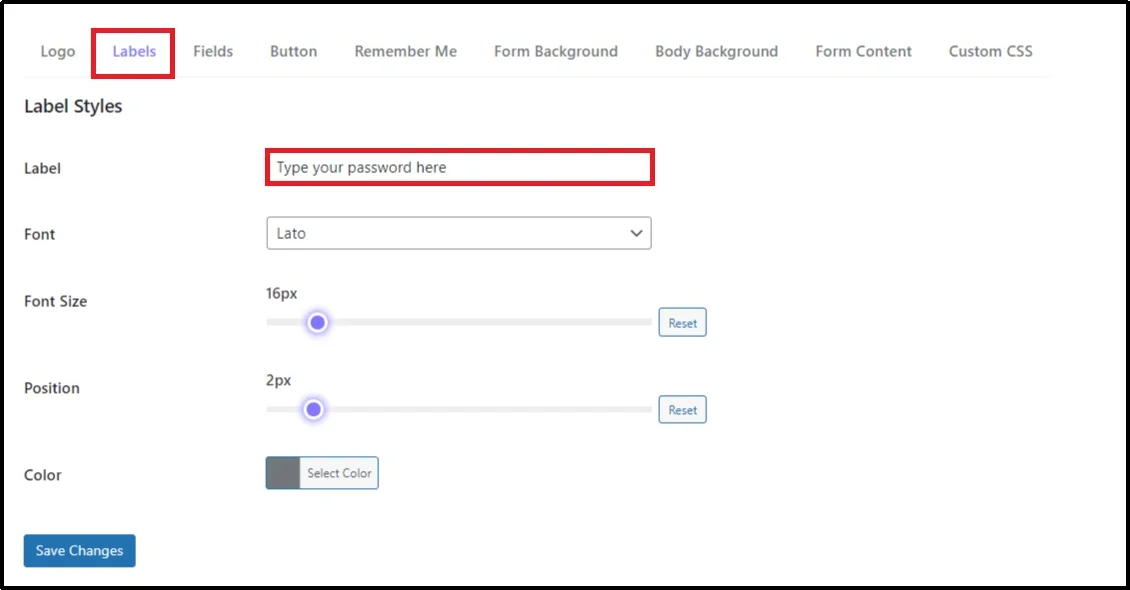Reset the Font Size slider

tap(681, 322)
